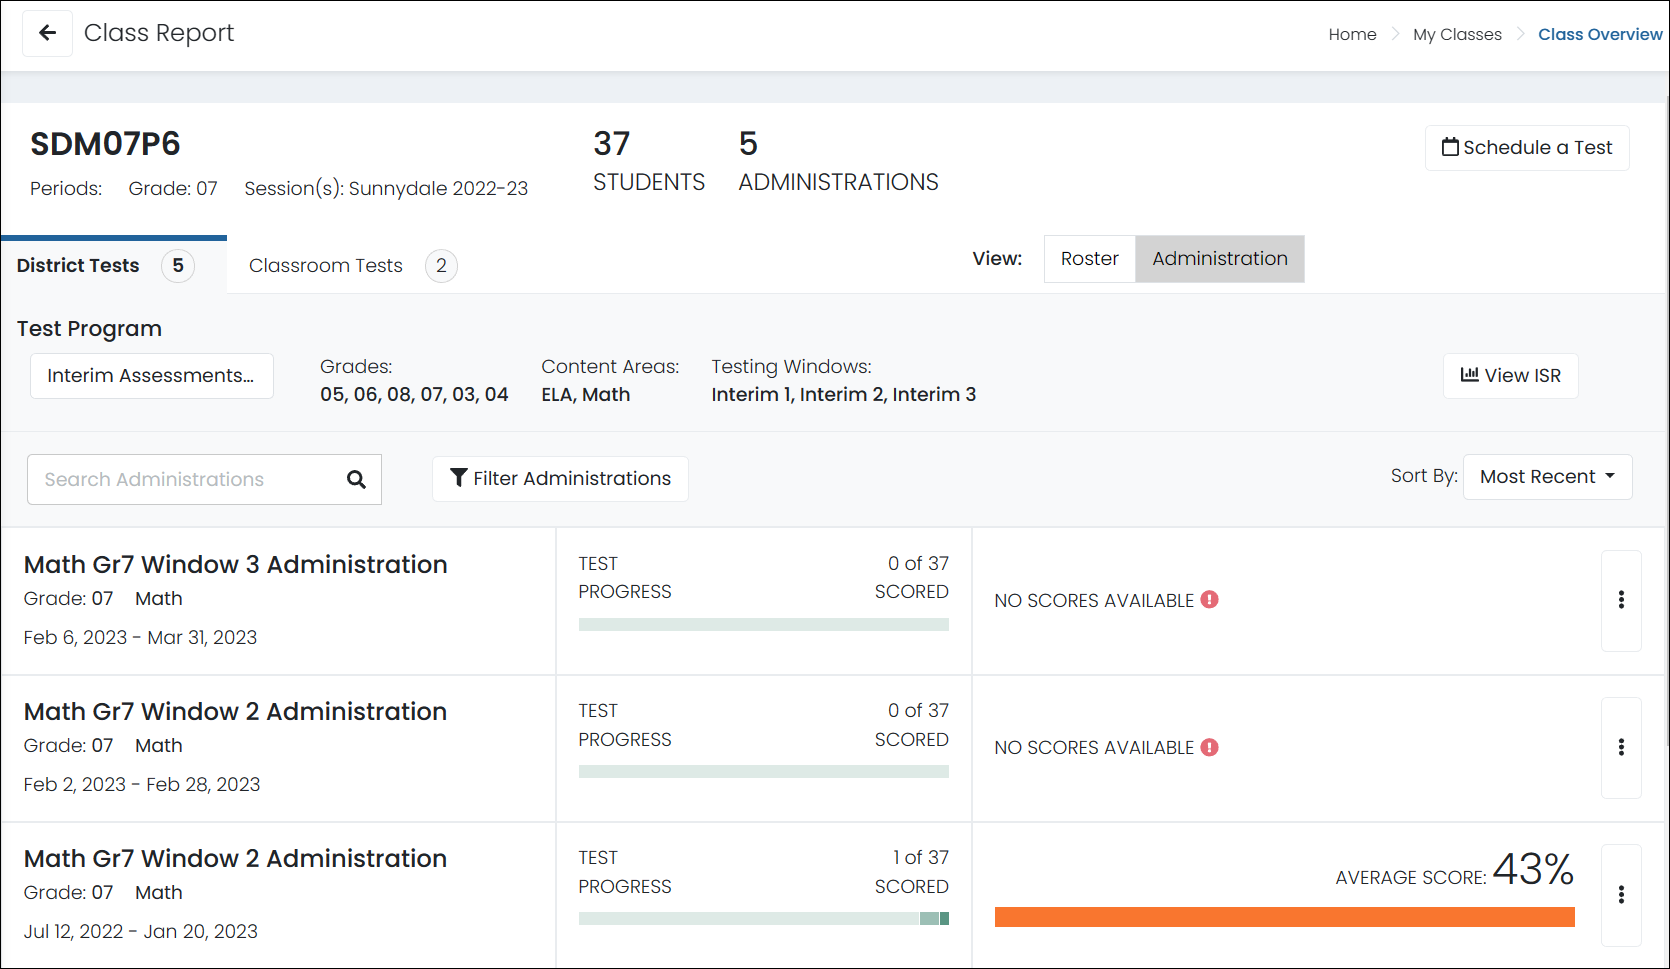Focus the Search Administrations field

click(x=185, y=480)
